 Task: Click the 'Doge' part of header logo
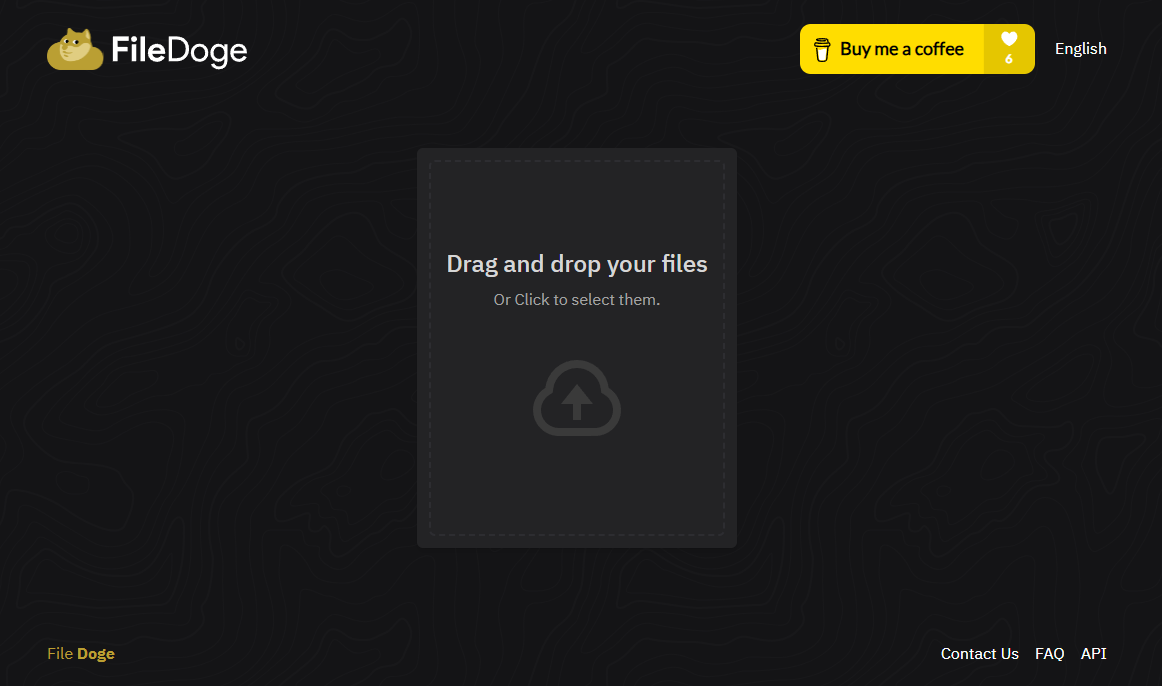coord(207,50)
